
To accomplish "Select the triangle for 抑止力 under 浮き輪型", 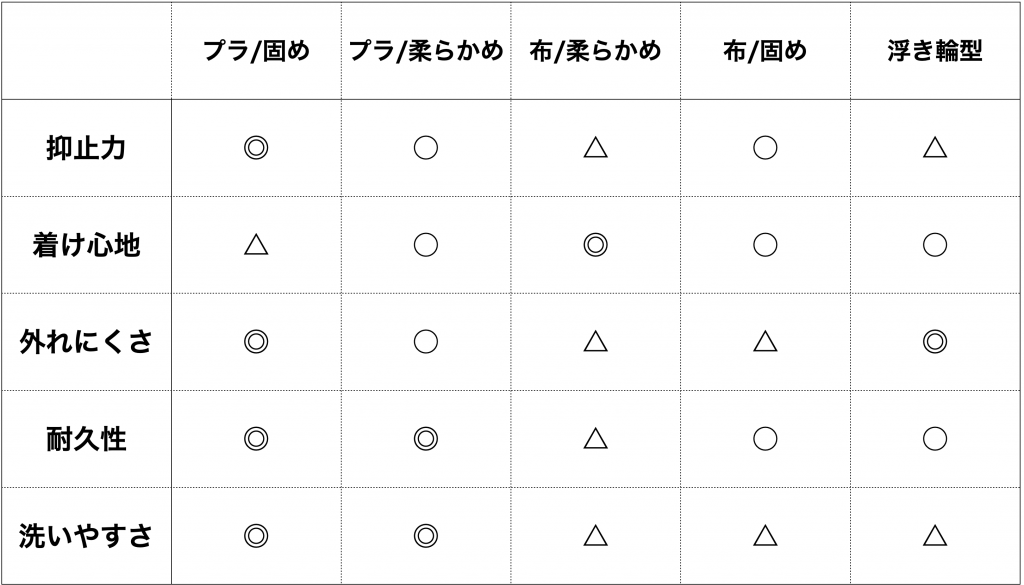I will click(935, 148).
